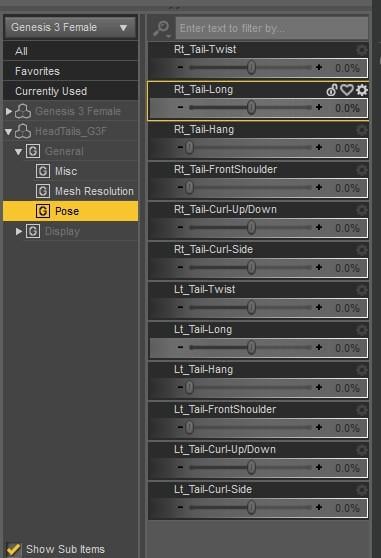Click the magnifier search icon in filter bar
The image size is (381, 558).
[x=161, y=28]
